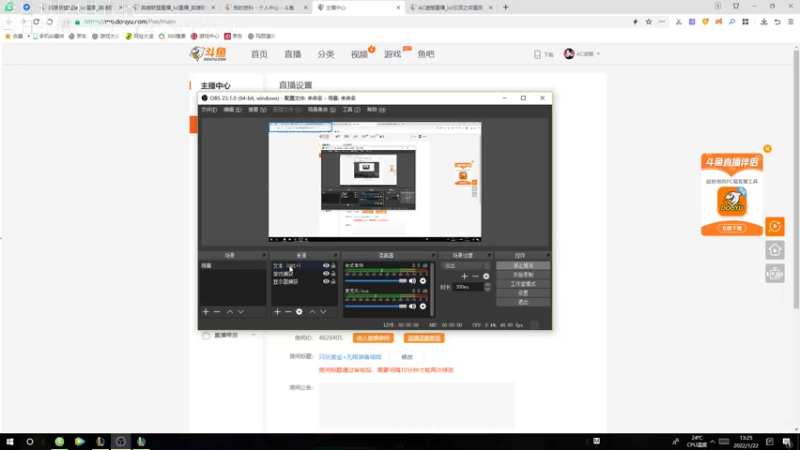This screenshot has height=450, width=800.
Task: Open transition properties gear icon
Action: (486, 276)
